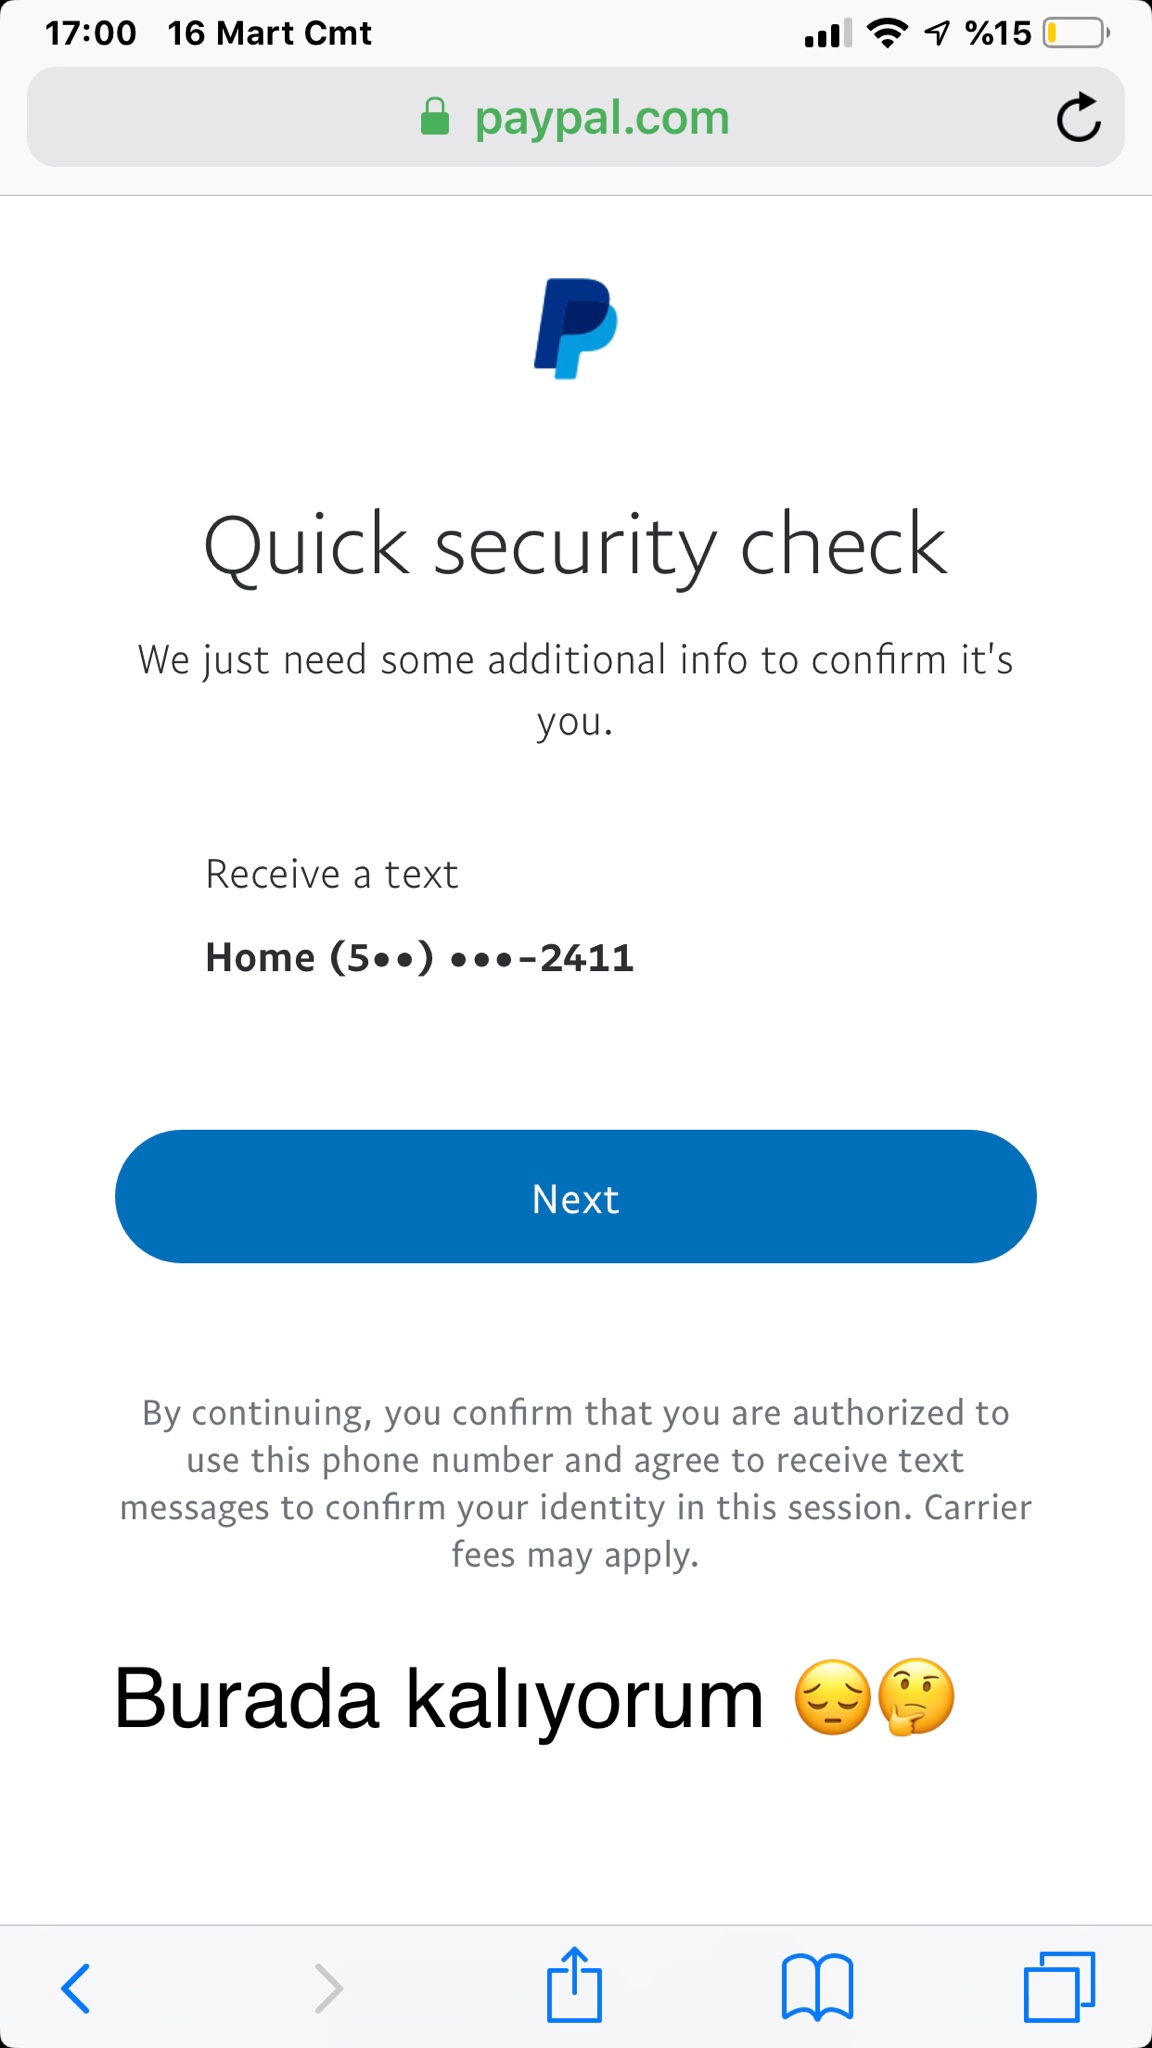Tap the thinking face emoji
1152x2048 pixels.
click(x=916, y=1697)
